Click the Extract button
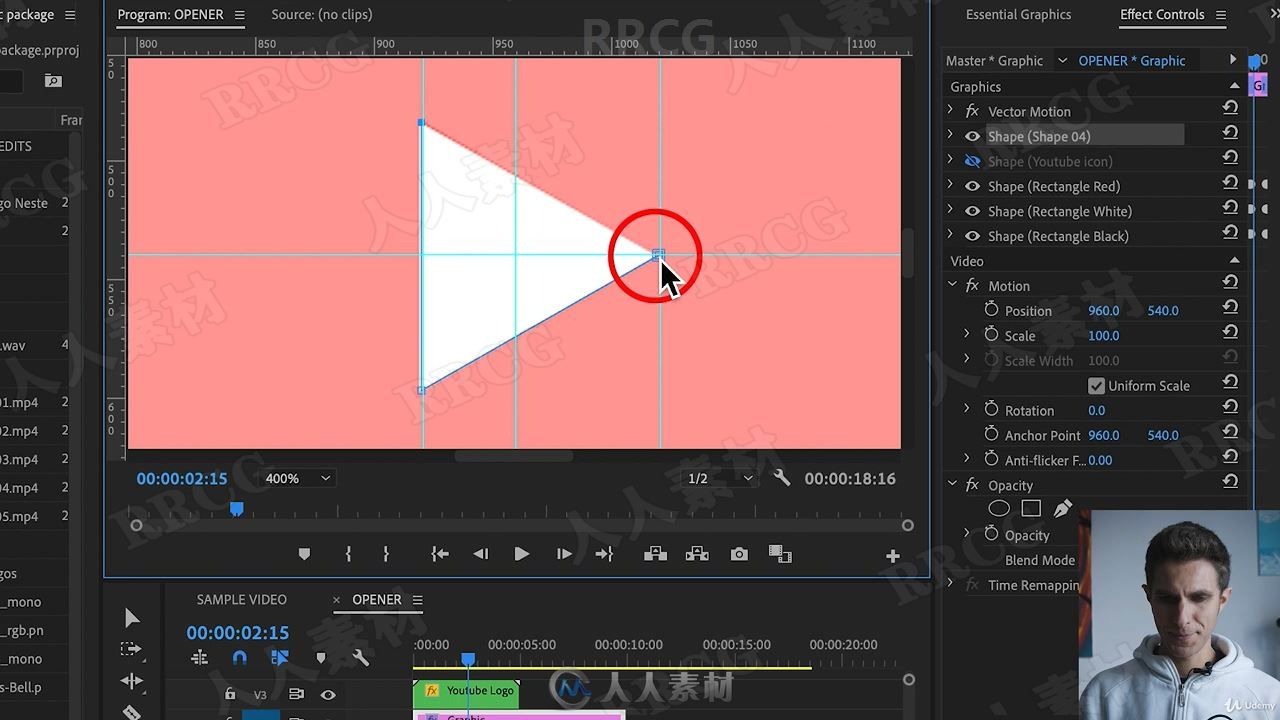 tap(697, 554)
